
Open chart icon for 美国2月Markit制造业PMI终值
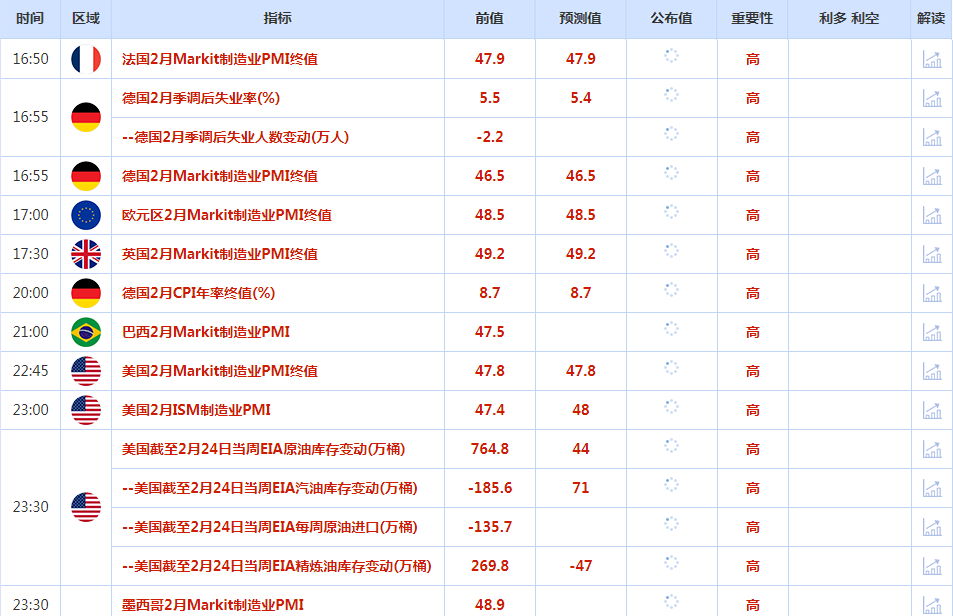932,371
